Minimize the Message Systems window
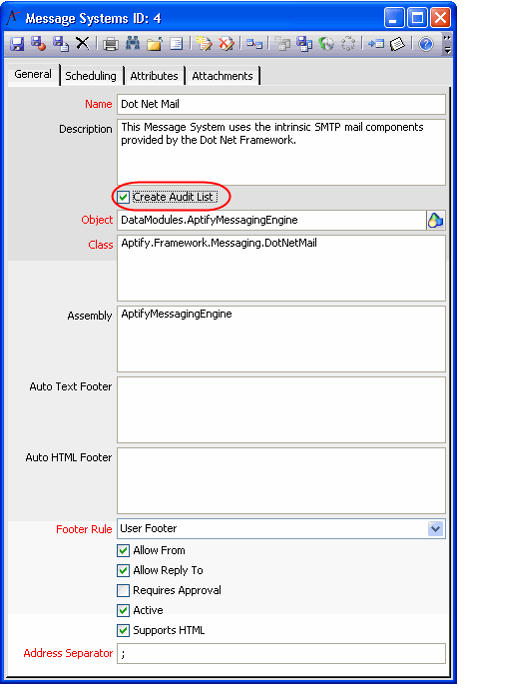The height and width of the screenshot is (691, 529). pyautogui.click(x=394, y=18)
